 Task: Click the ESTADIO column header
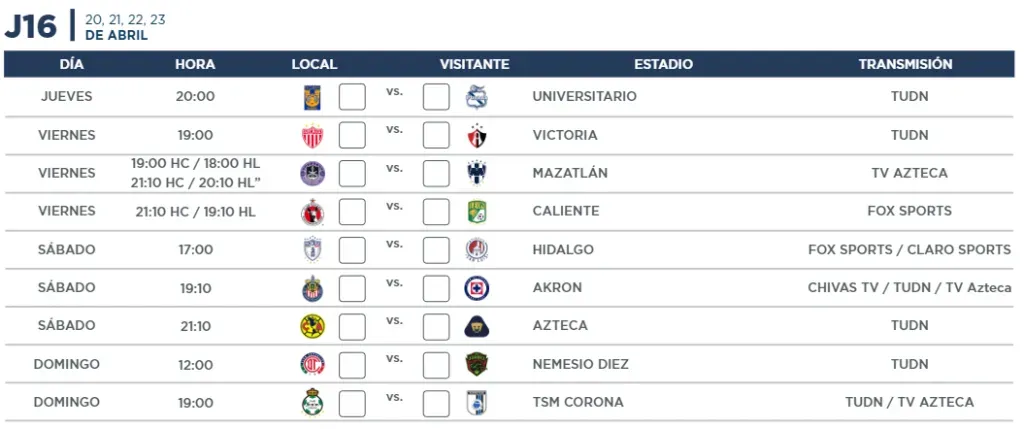point(663,65)
